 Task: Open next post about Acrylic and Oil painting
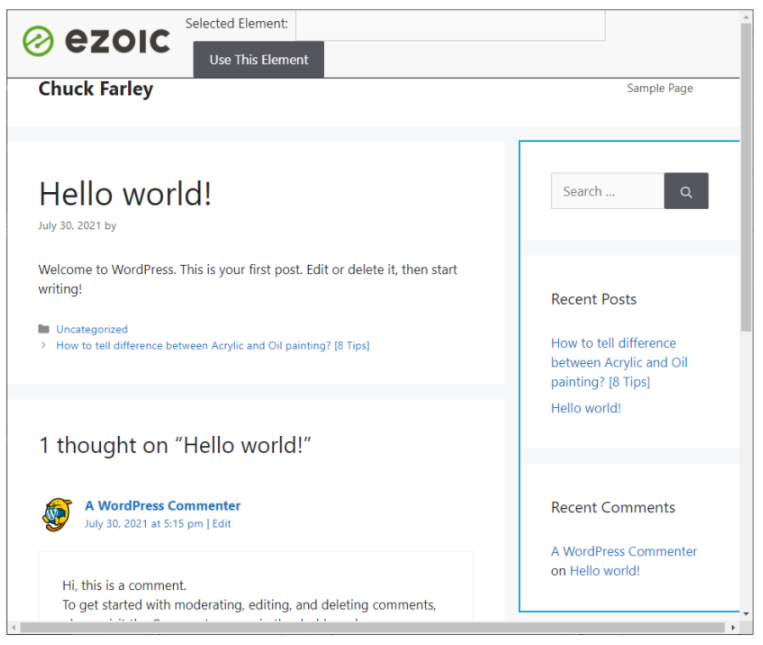point(212,346)
